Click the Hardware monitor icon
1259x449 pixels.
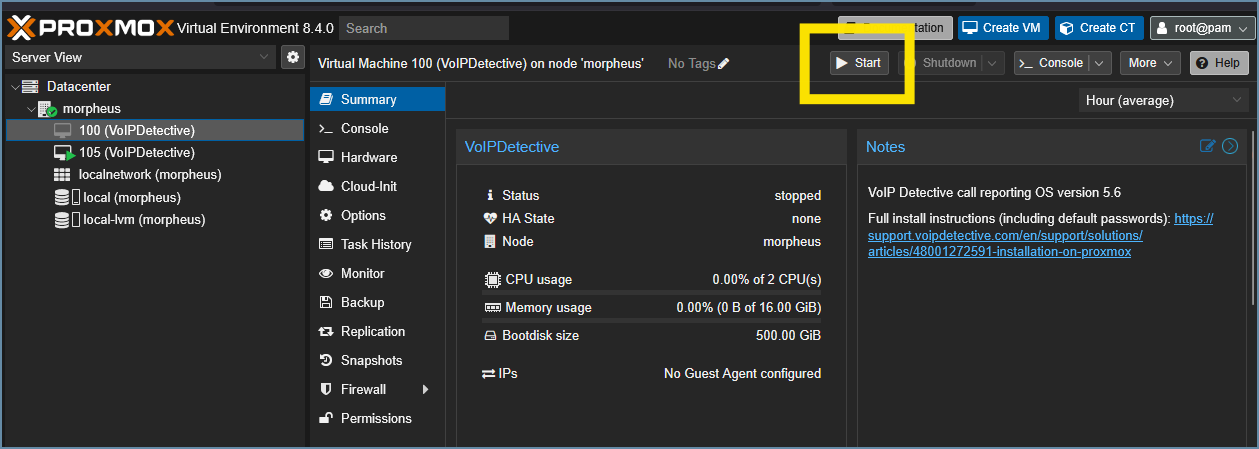[x=325, y=157]
